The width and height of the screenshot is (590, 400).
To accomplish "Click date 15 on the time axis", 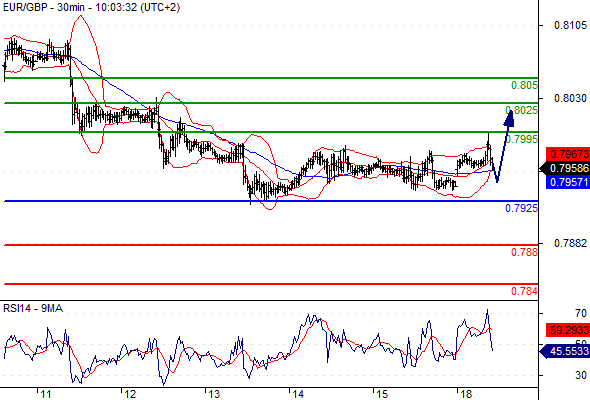I will [382, 394].
